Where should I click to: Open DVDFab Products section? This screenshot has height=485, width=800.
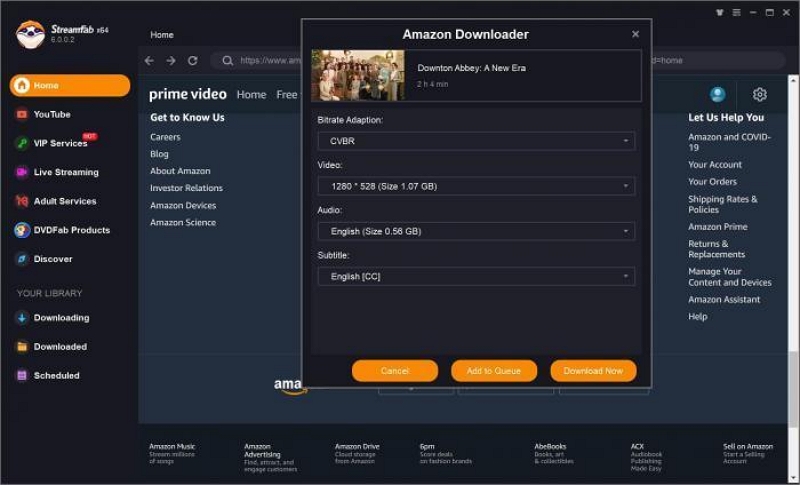point(71,230)
